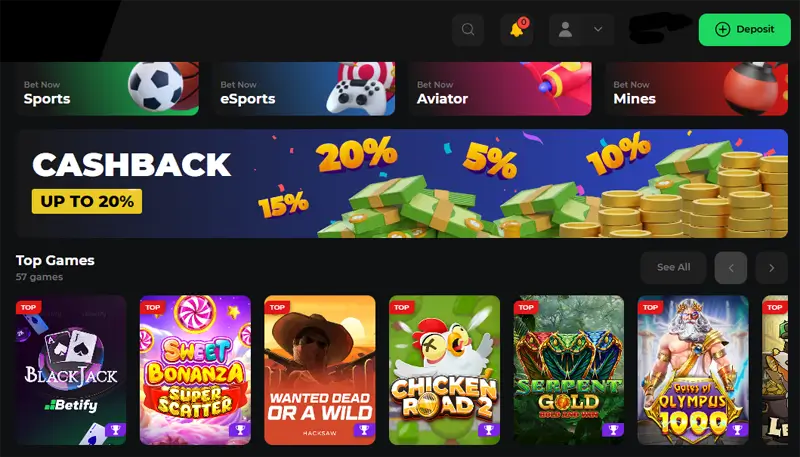Open the Sports bet now tile
Viewport: 800px width, 457px height.
click(x=107, y=89)
